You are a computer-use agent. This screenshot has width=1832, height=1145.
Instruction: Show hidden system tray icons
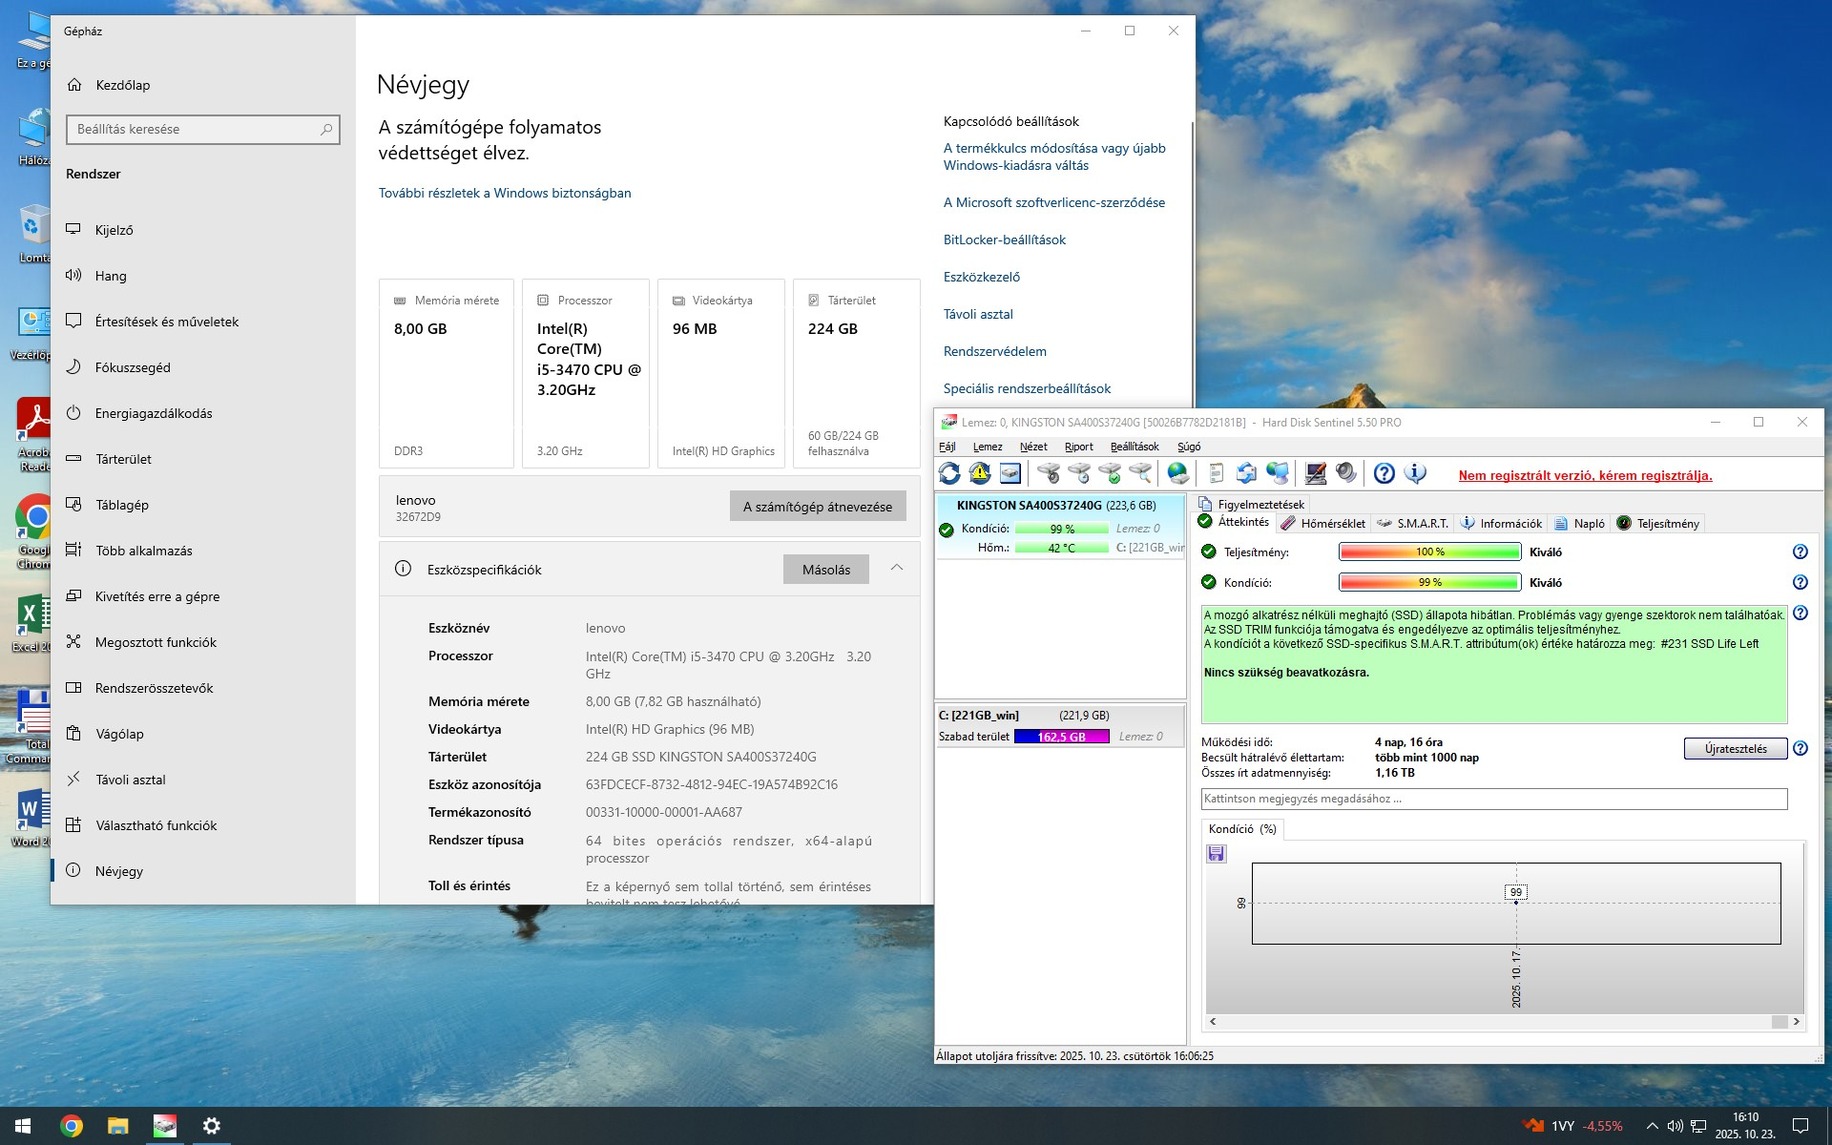point(1652,1126)
